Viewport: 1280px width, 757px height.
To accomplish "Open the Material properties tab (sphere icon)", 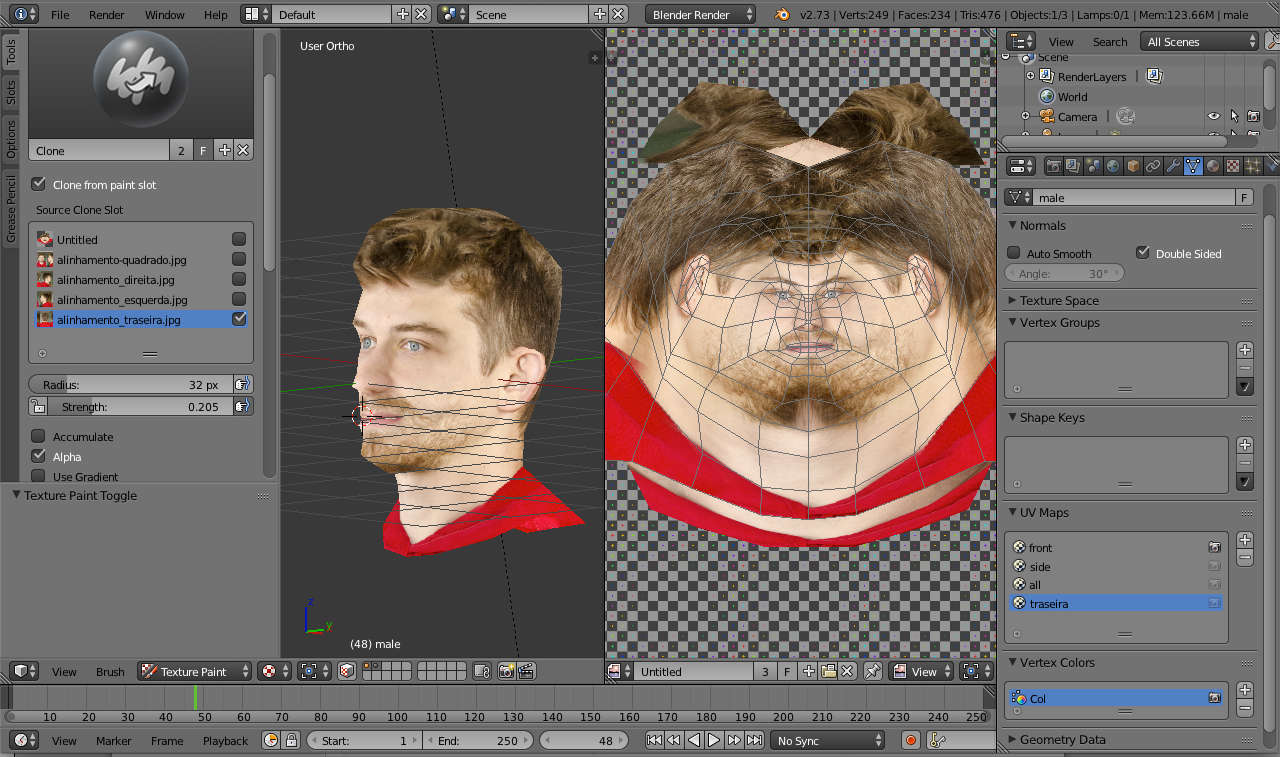I will [1212, 166].
